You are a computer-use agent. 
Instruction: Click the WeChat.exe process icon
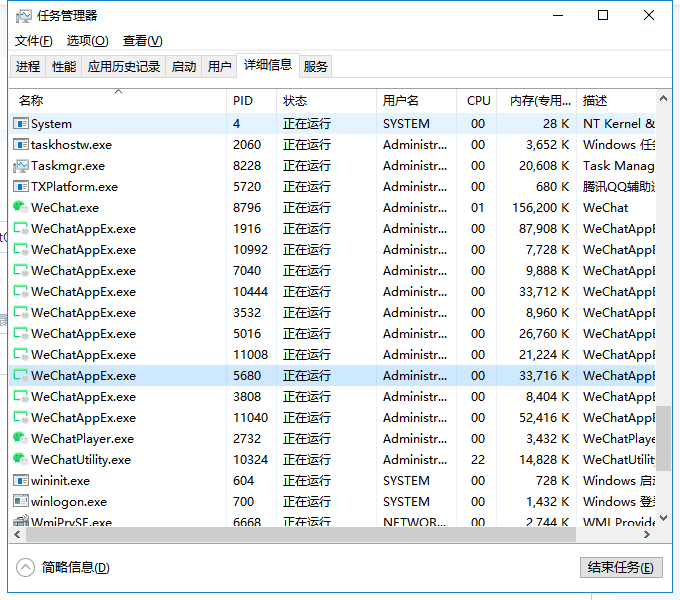pos(20,208)
